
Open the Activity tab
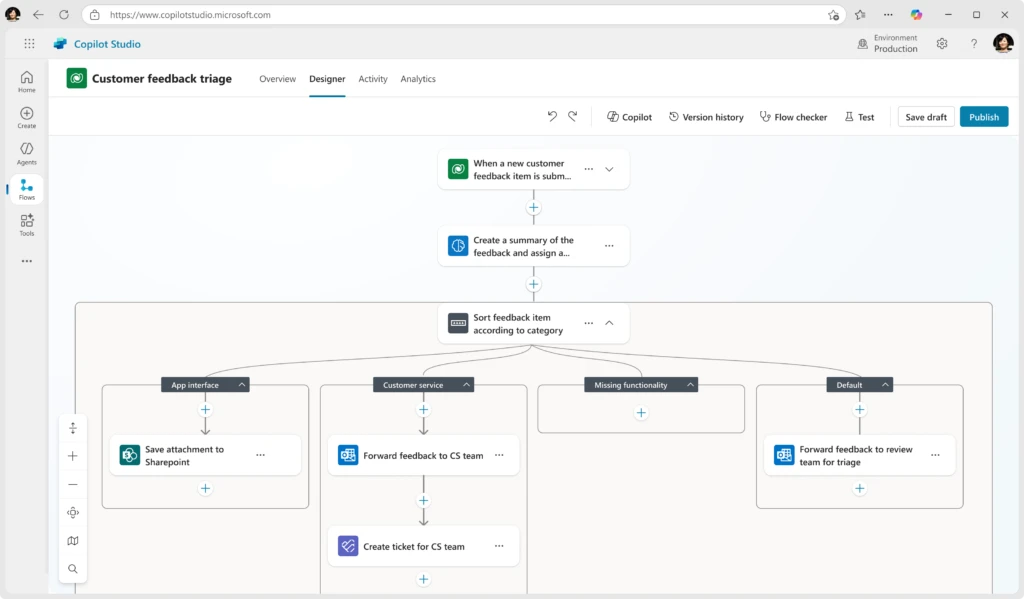point(373,79)
